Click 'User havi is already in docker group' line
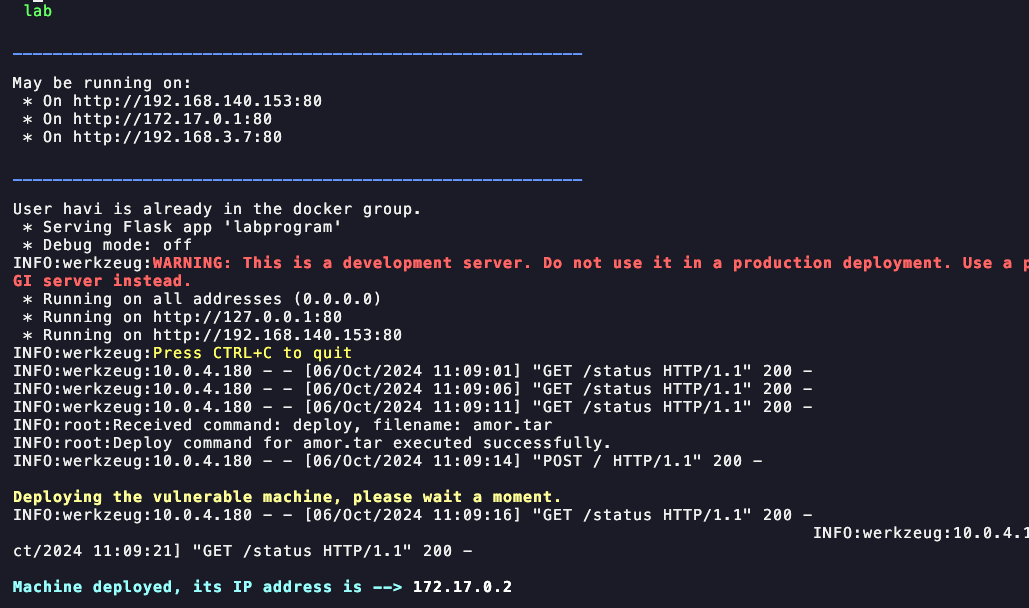 pos(217,209)
